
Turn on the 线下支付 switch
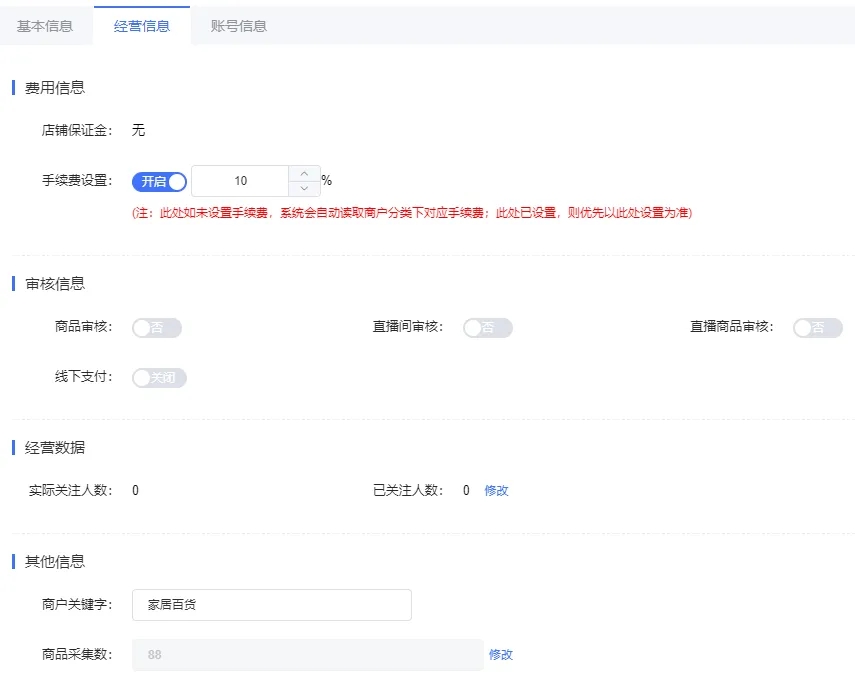click(x=158, y=378)
